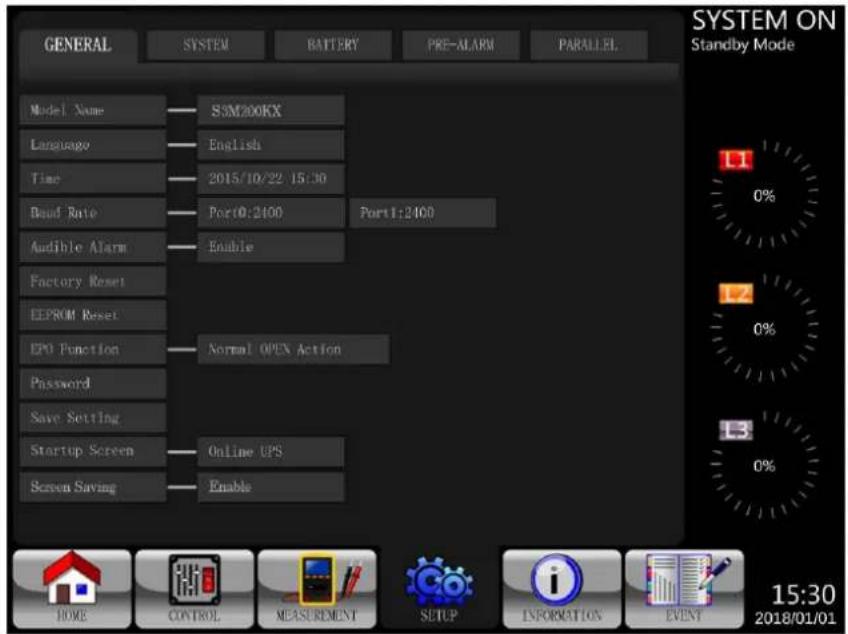Change the Port0:2400 baud rate

pos(271,213)
